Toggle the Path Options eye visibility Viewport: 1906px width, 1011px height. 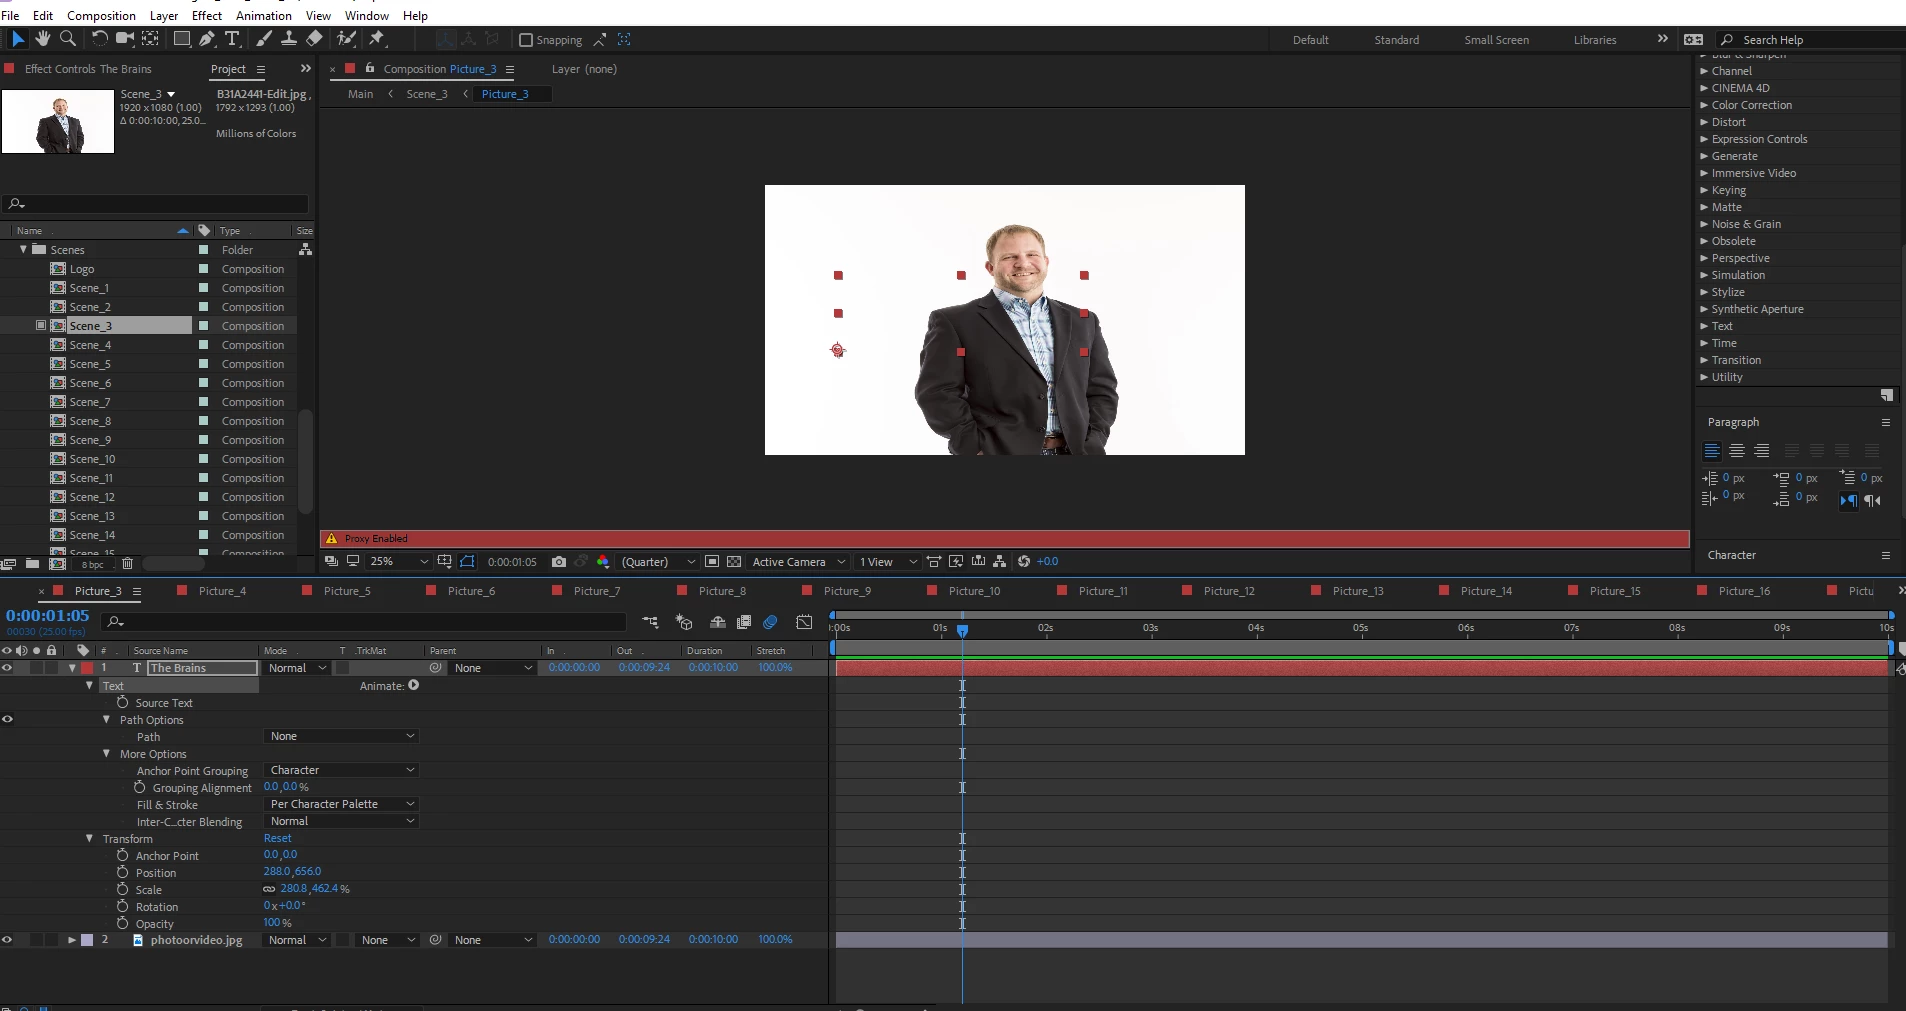point(7,719)
